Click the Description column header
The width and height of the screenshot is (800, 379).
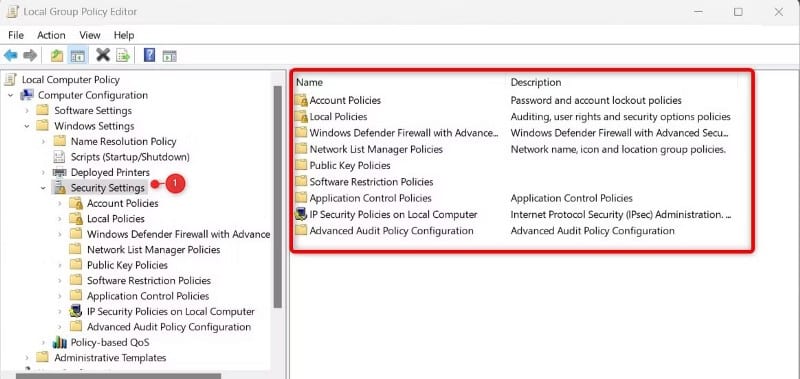(x=536, y=82)
